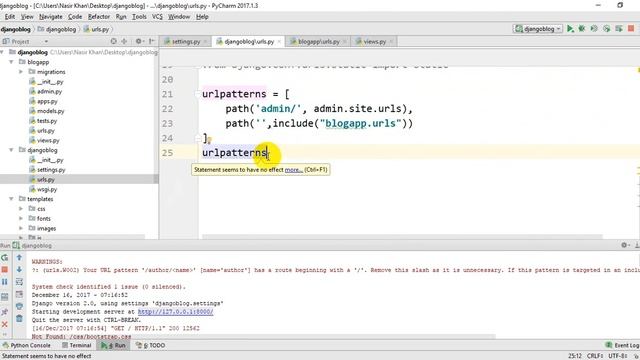Click the editor horizontal scrollbar
This screenshot has width=640, height=360.
[402, 237]
